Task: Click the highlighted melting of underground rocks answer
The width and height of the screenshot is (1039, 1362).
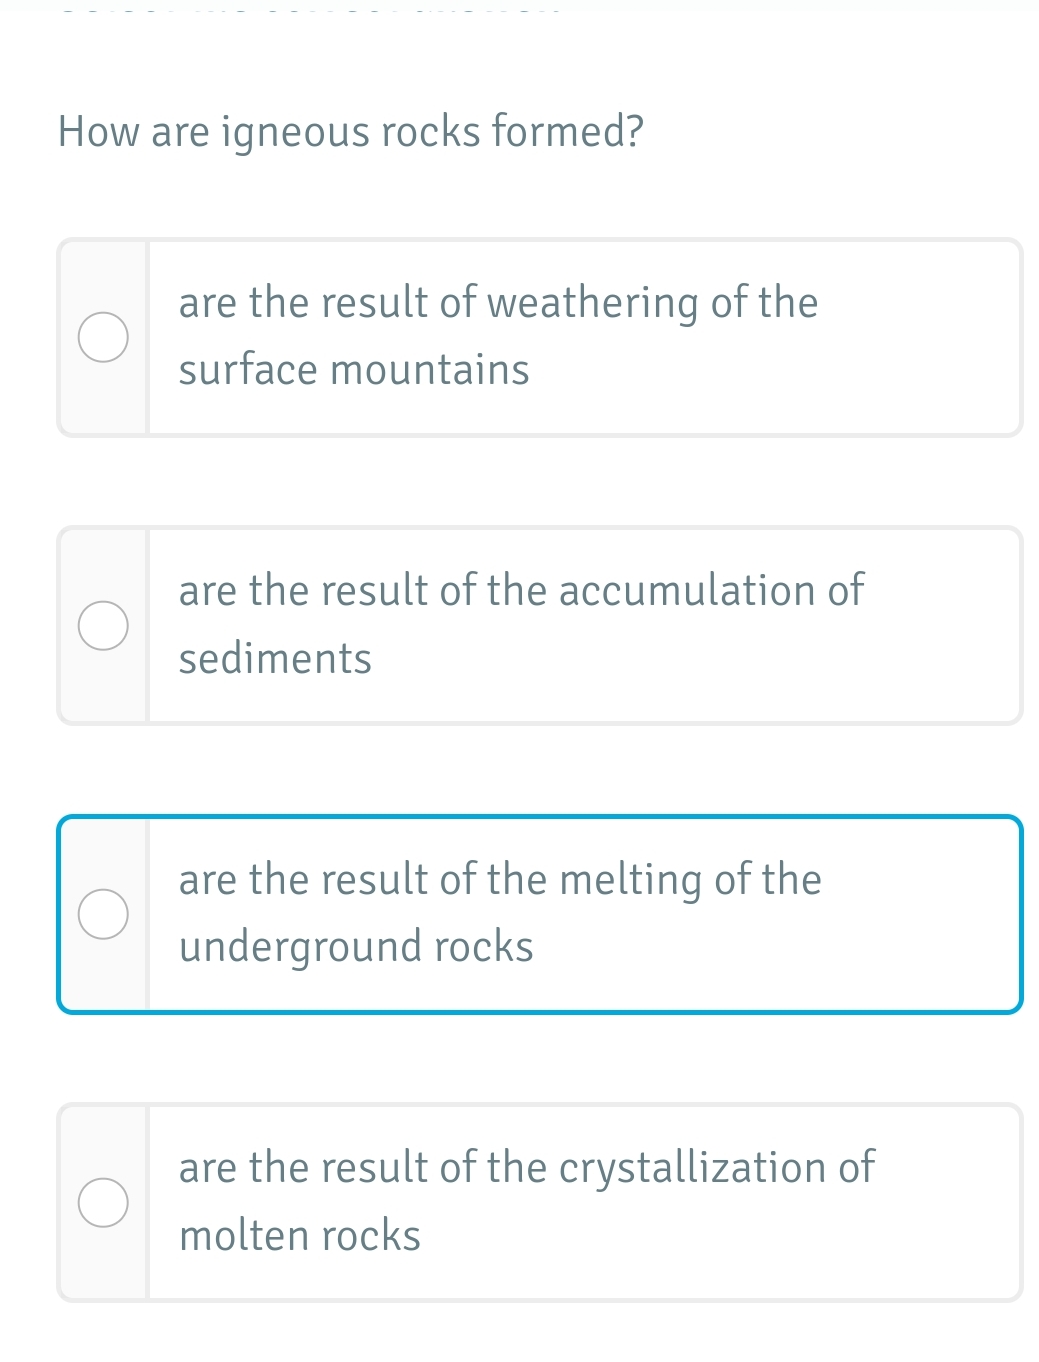Action: click(540, 912)
